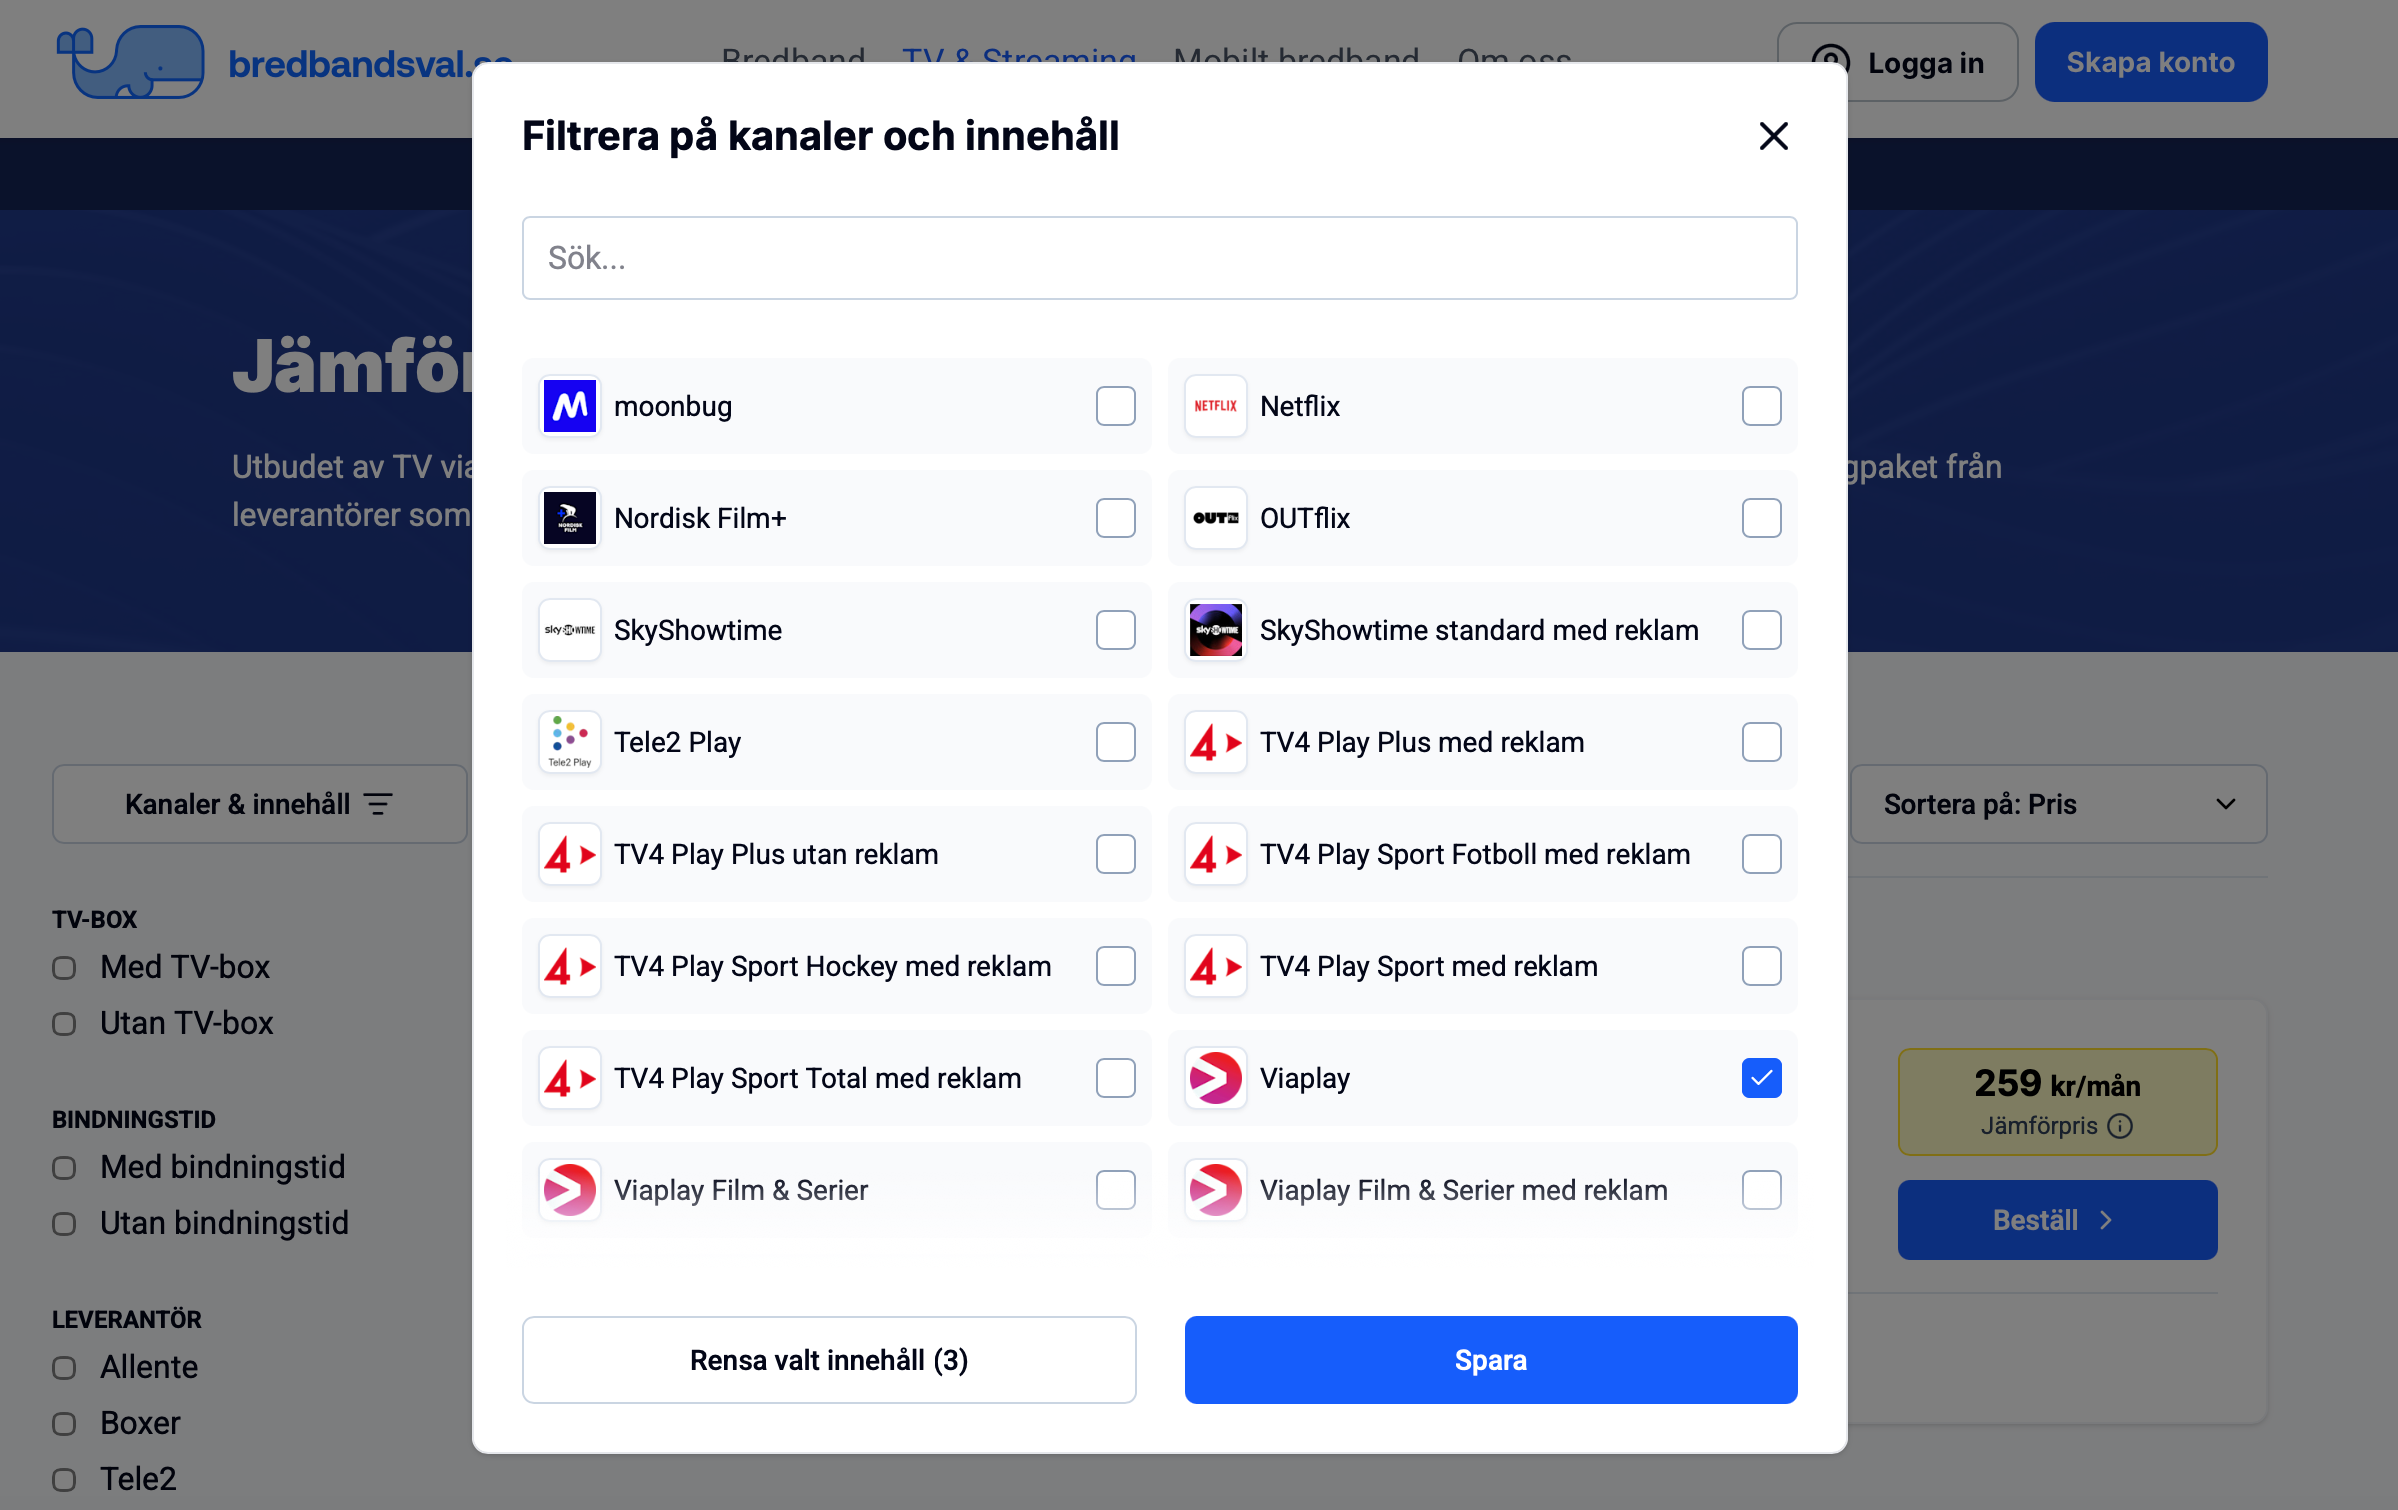Click the Spara button

coord(1490,1360)
